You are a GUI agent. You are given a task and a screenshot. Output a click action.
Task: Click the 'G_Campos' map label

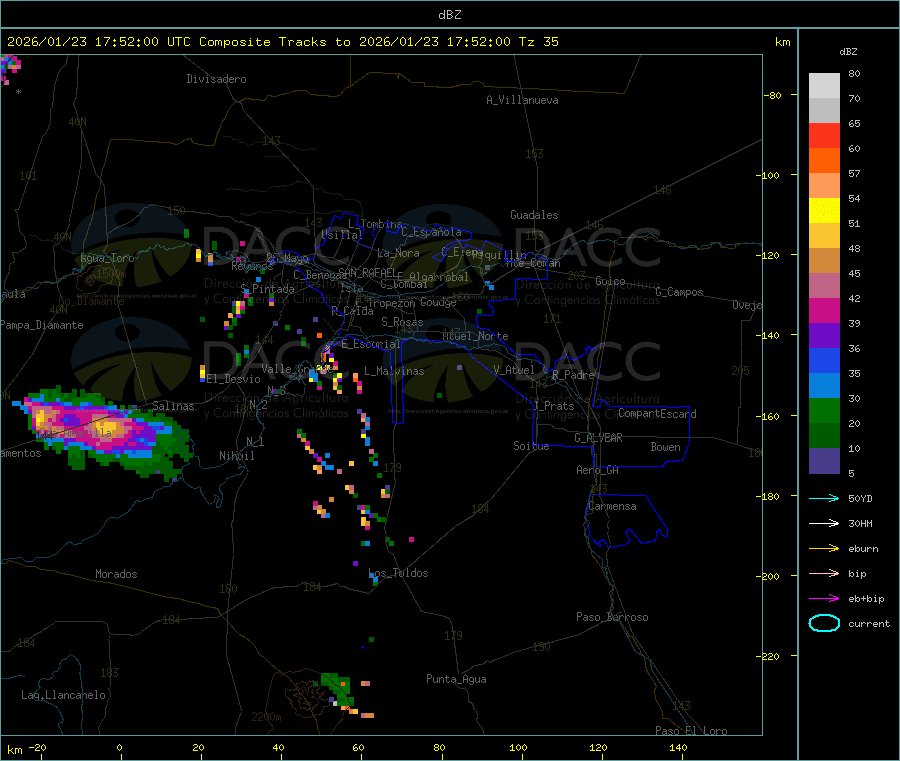pos(679,292)
